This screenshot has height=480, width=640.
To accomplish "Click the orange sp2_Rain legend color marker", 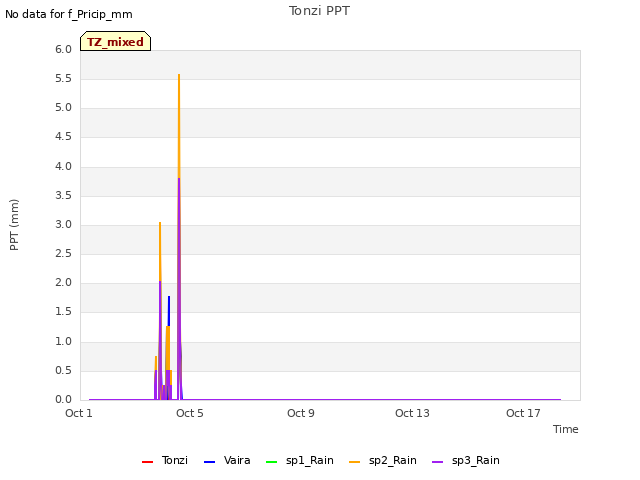I will click(355, 462).
